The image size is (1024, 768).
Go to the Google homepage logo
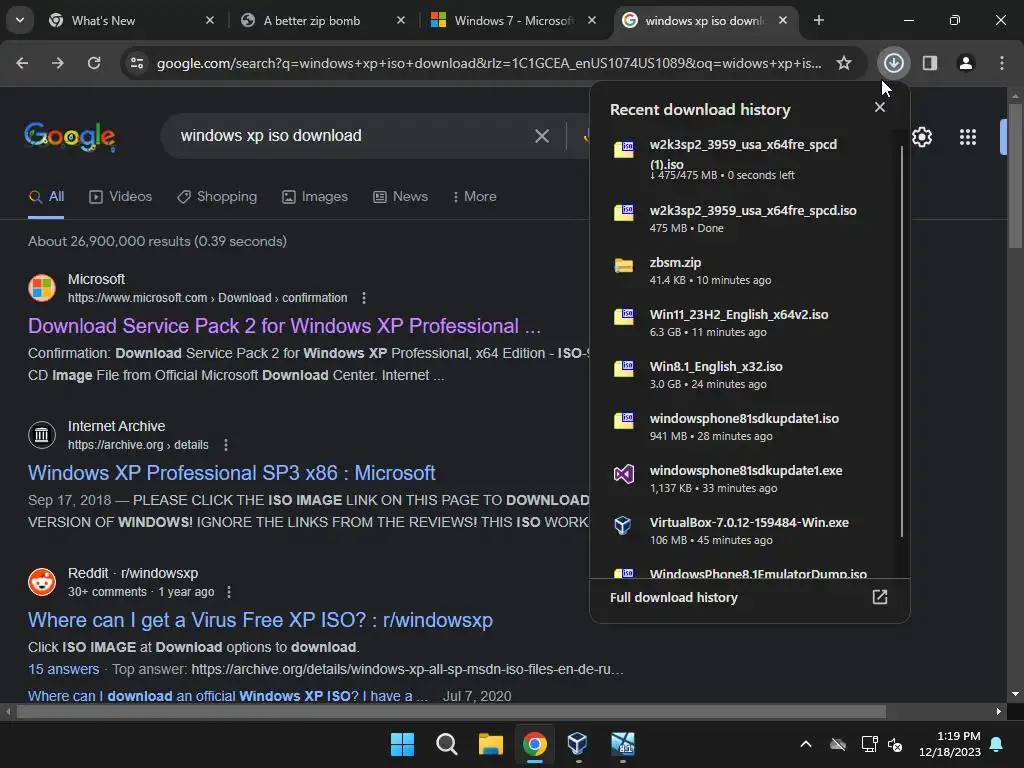(x=70, y=136)
